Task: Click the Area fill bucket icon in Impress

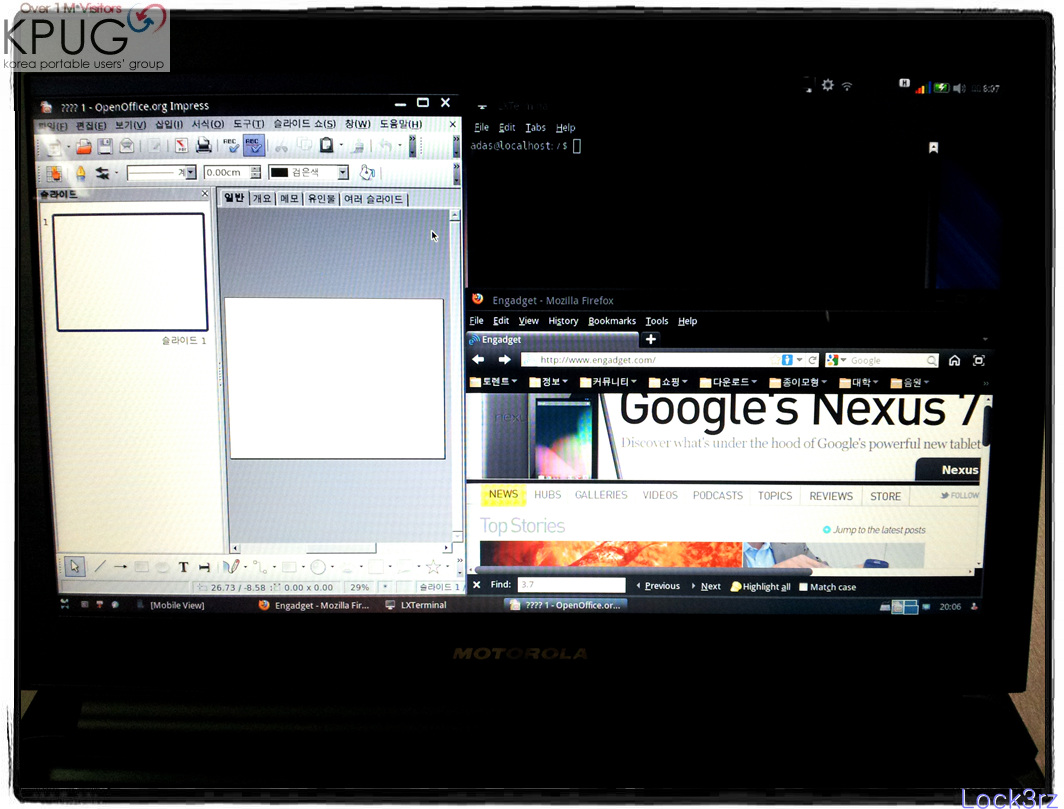Action: [x=367, y=172]
